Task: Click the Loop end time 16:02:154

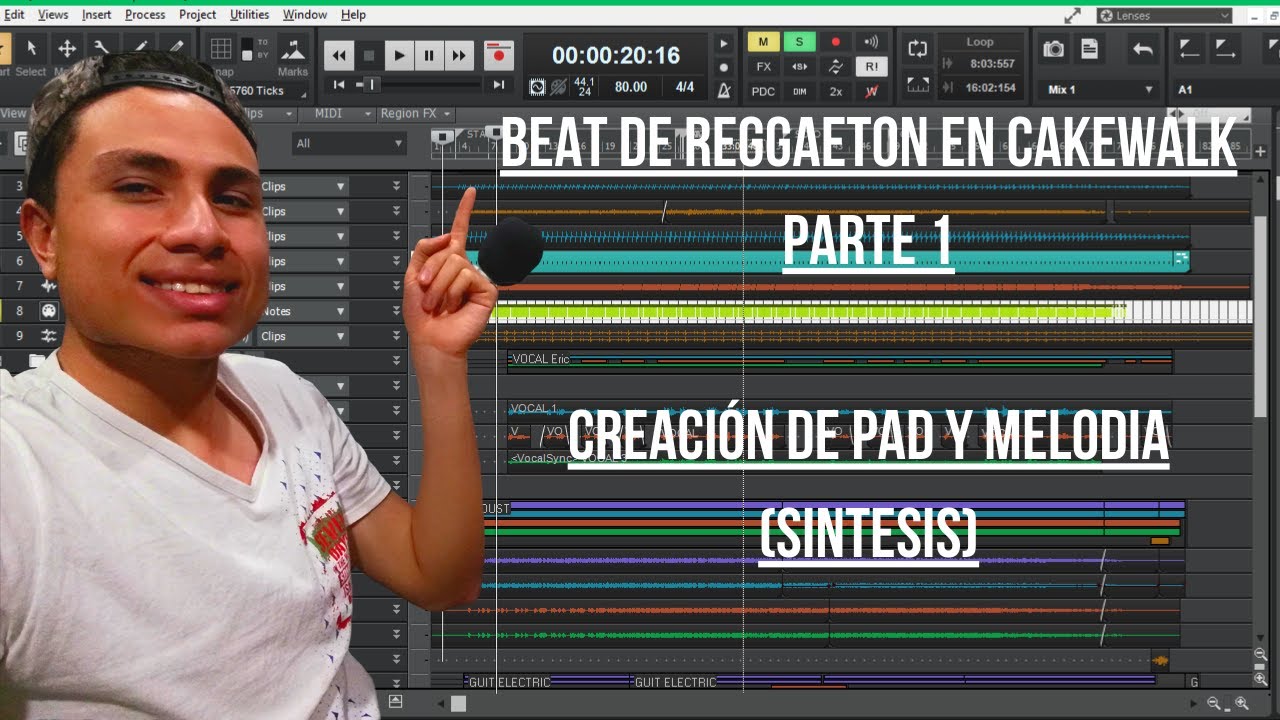Action: (989, 88)
